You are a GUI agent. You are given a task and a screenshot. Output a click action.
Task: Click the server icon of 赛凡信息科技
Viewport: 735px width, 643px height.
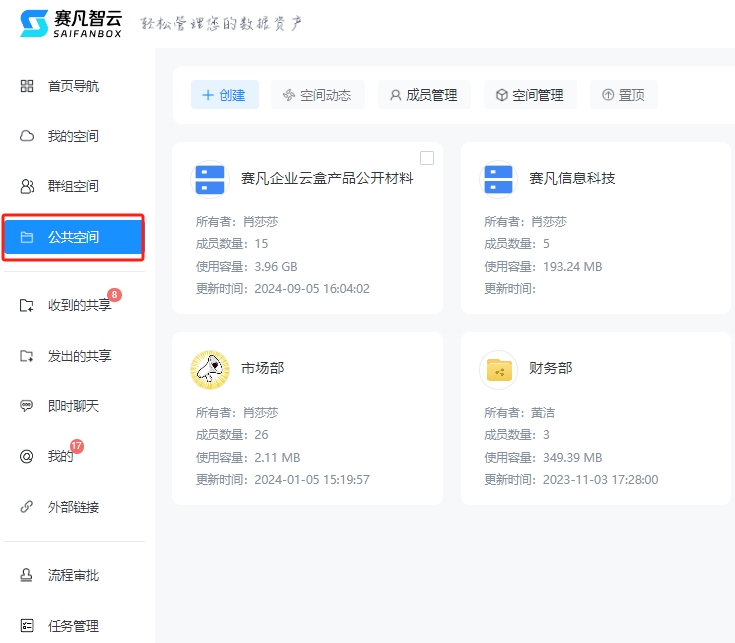[x=498, y=179]
